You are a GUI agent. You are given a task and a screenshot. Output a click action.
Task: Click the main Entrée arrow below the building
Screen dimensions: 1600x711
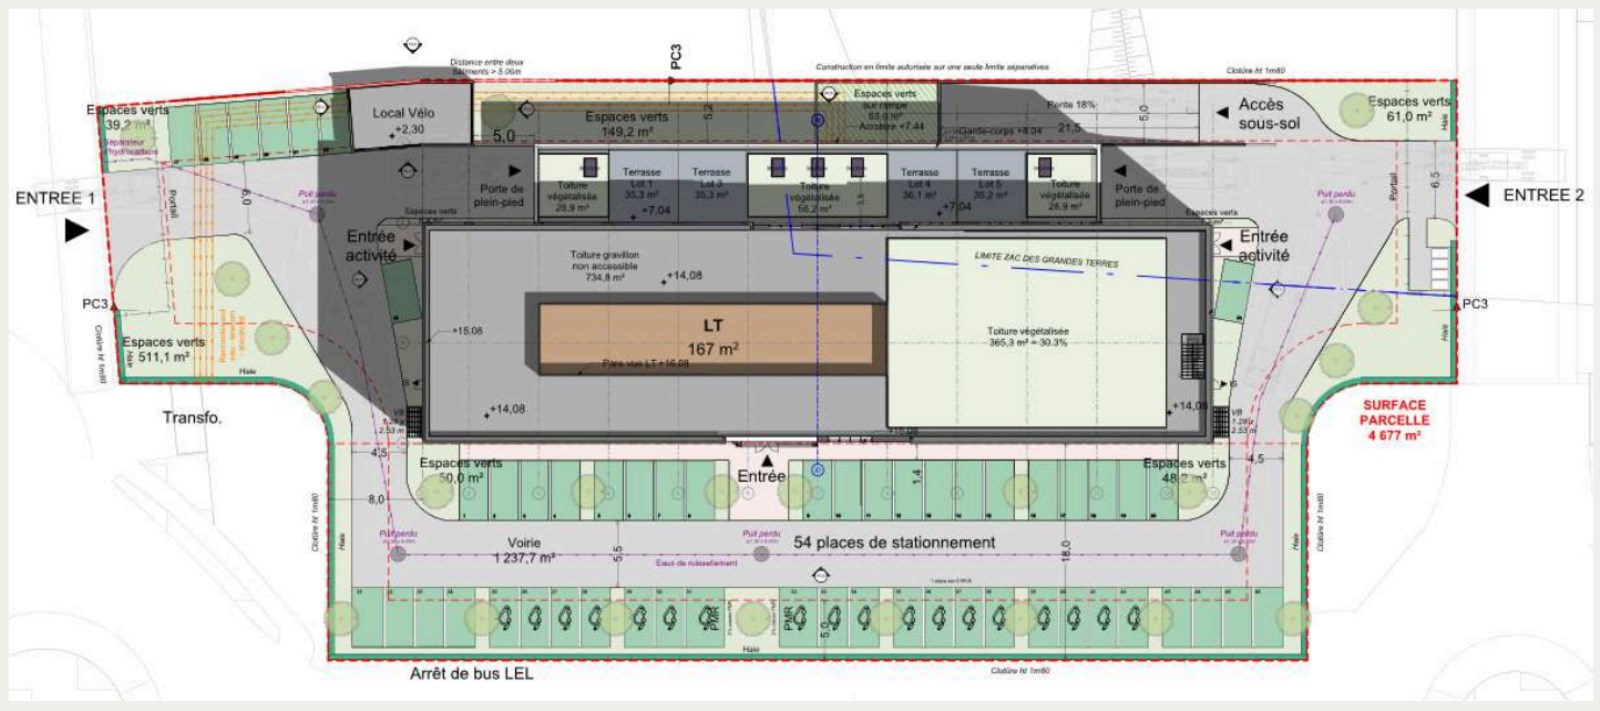click(x=767, y=461)
